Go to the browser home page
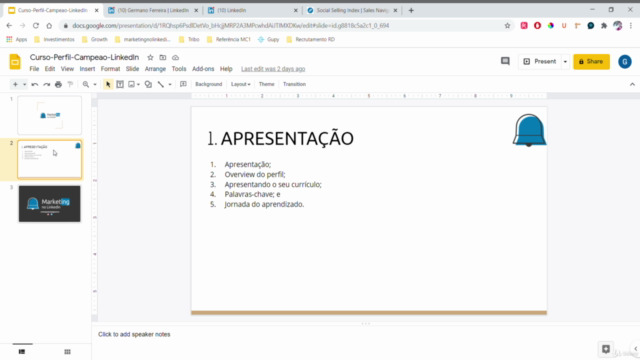 [49, 25]
